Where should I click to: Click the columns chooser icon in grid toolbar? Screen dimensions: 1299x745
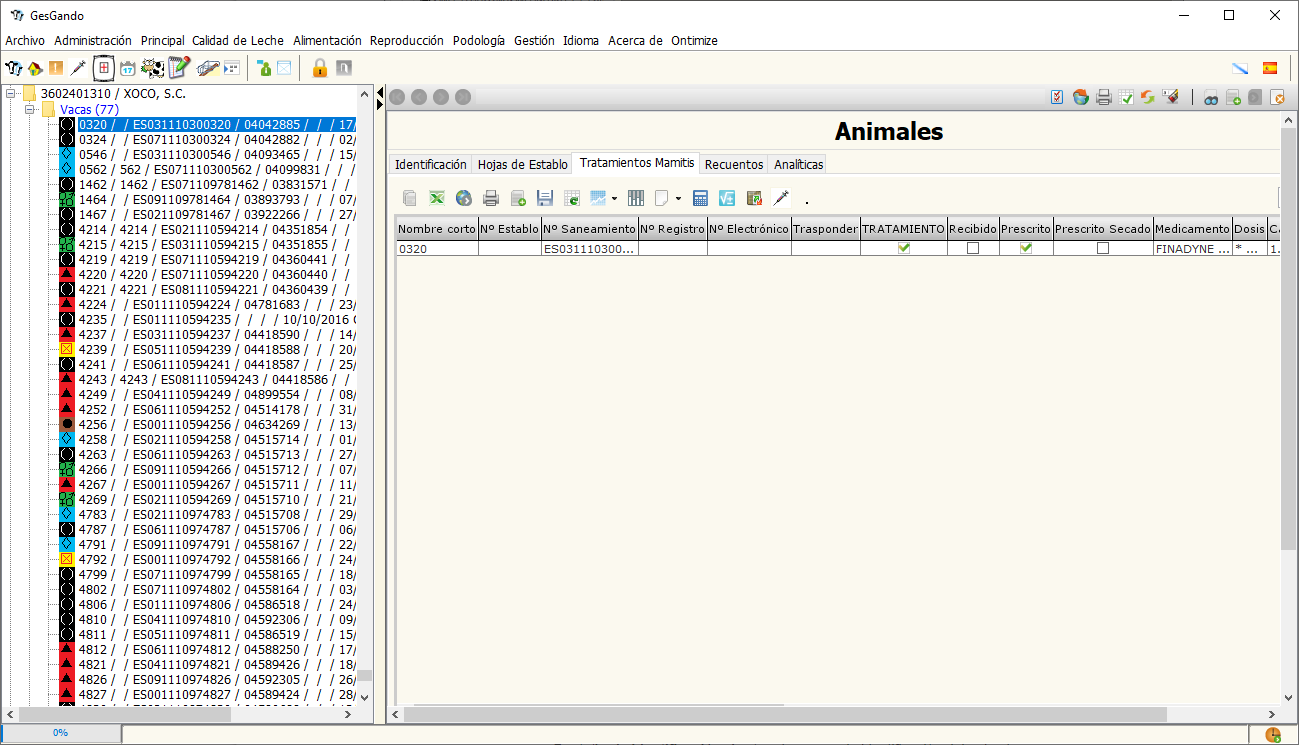635,198
